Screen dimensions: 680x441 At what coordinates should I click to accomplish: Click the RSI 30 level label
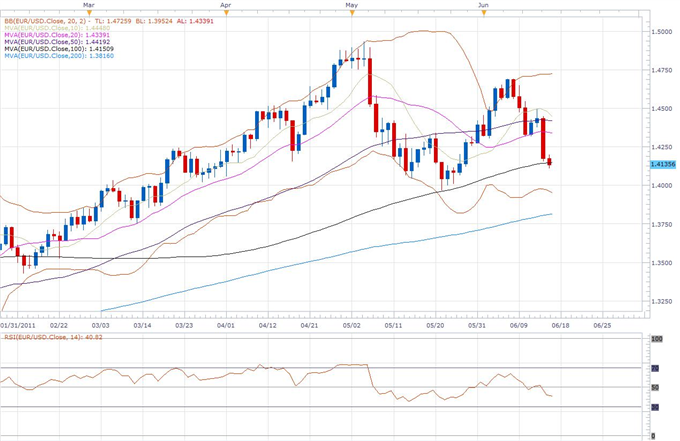click(655, 407)
